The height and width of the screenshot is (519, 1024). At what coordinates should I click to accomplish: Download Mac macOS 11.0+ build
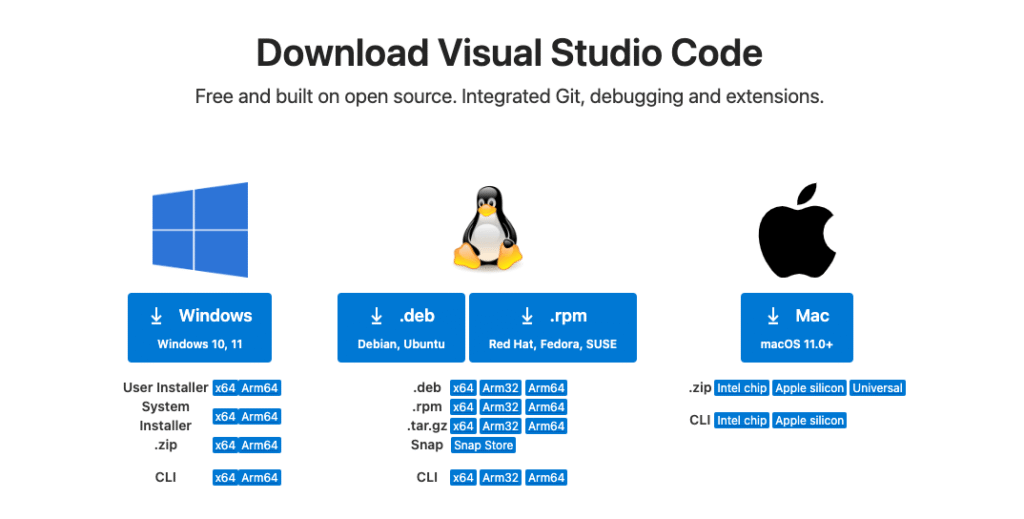[x=797, y=328]
